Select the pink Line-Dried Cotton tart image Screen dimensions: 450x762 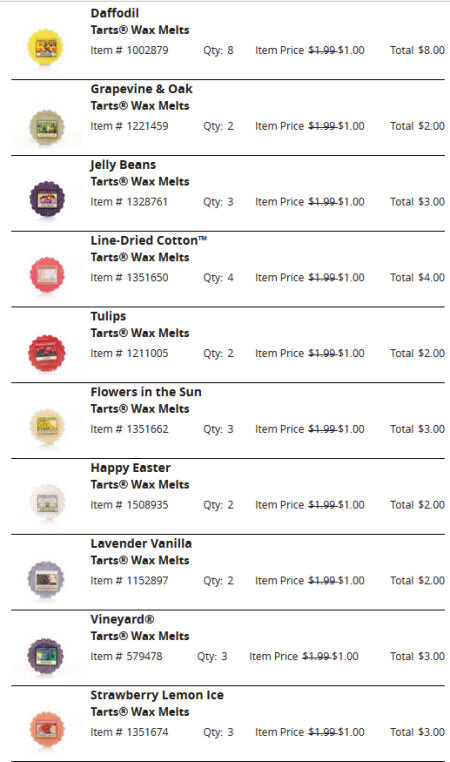[x=47, y=275]
